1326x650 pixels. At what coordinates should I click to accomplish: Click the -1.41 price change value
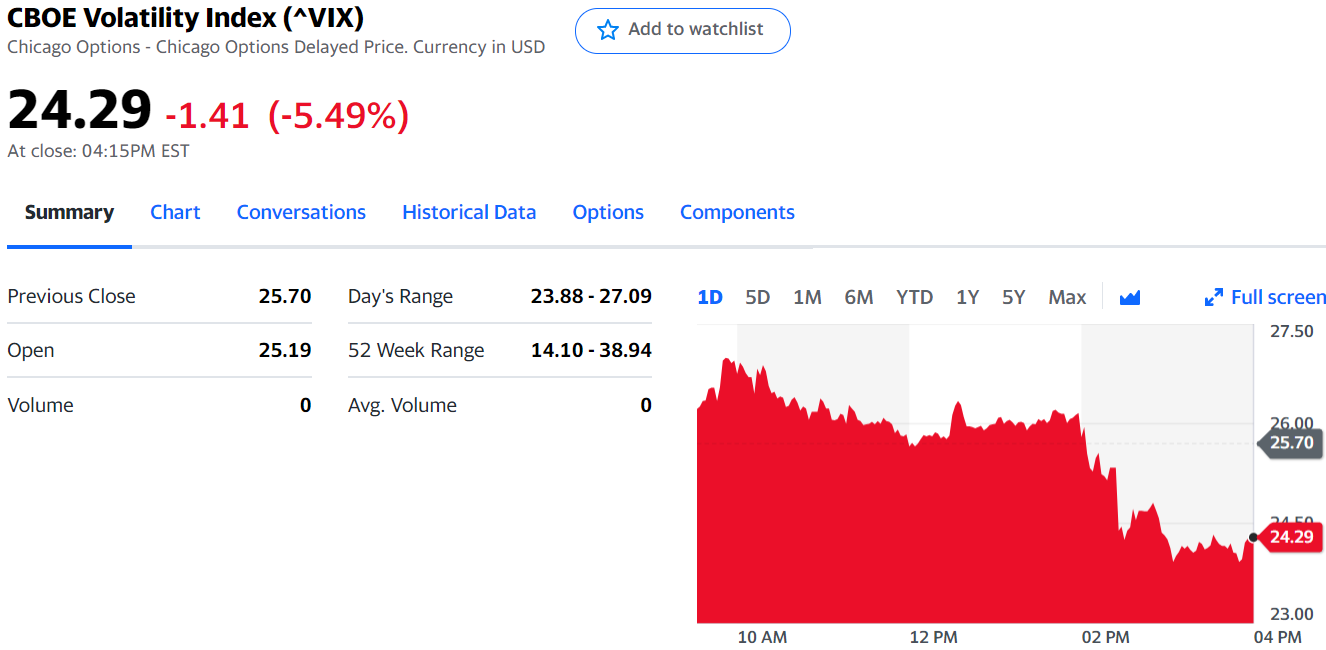coord(207,116)
